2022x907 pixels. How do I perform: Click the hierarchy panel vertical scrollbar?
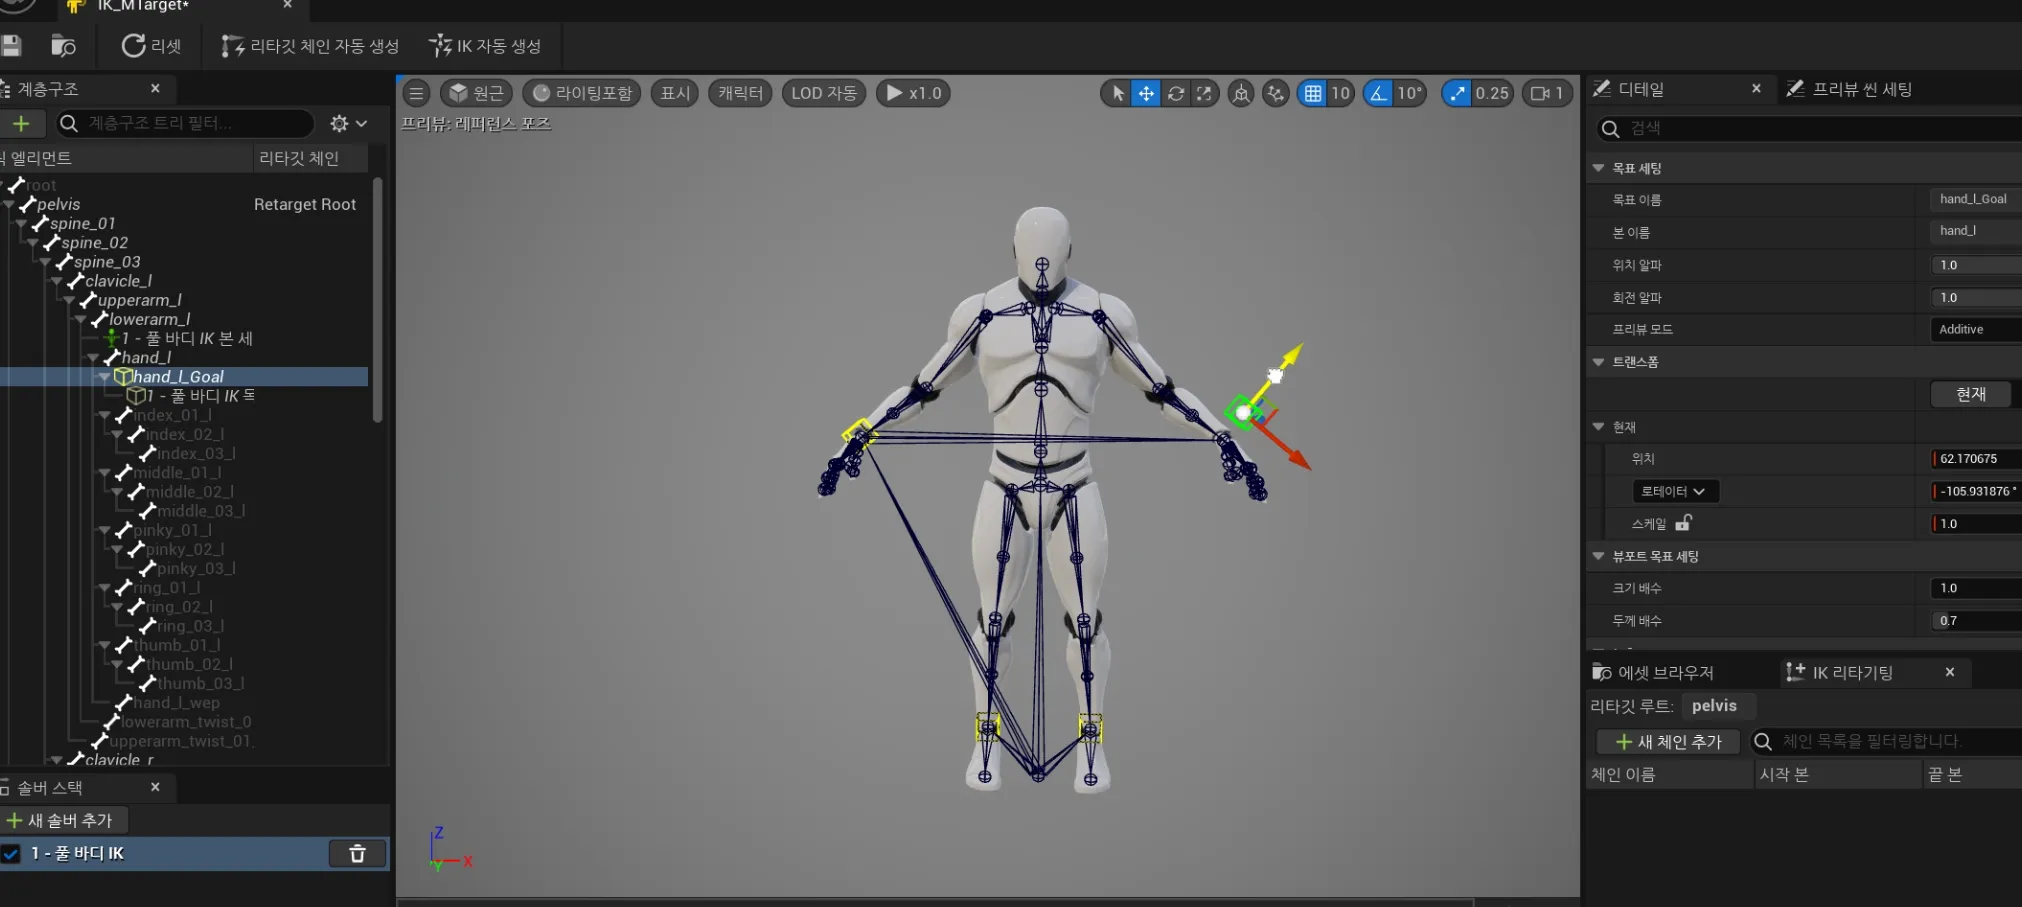point(378,300)
